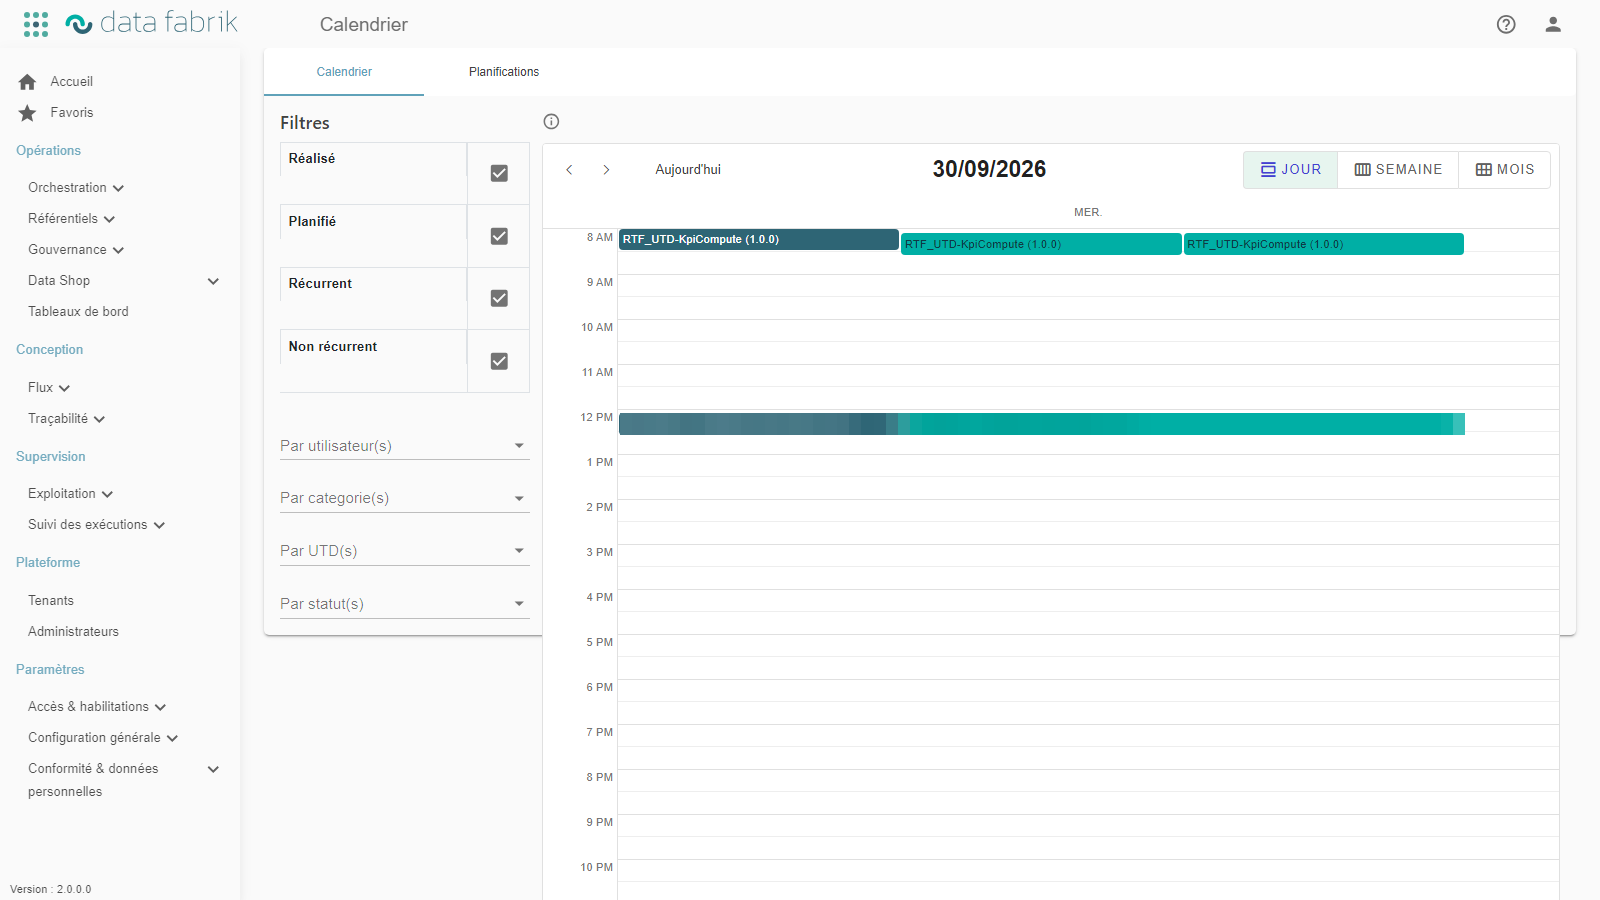Expand the Exploitation menu
1600x900 pixels.
71,494
